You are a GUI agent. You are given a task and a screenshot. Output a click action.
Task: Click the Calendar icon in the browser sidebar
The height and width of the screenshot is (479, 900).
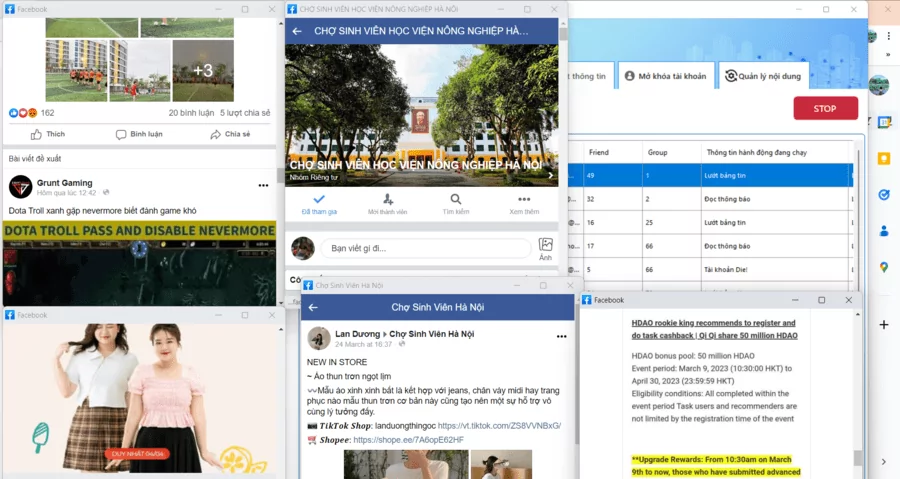pos(884,122)
